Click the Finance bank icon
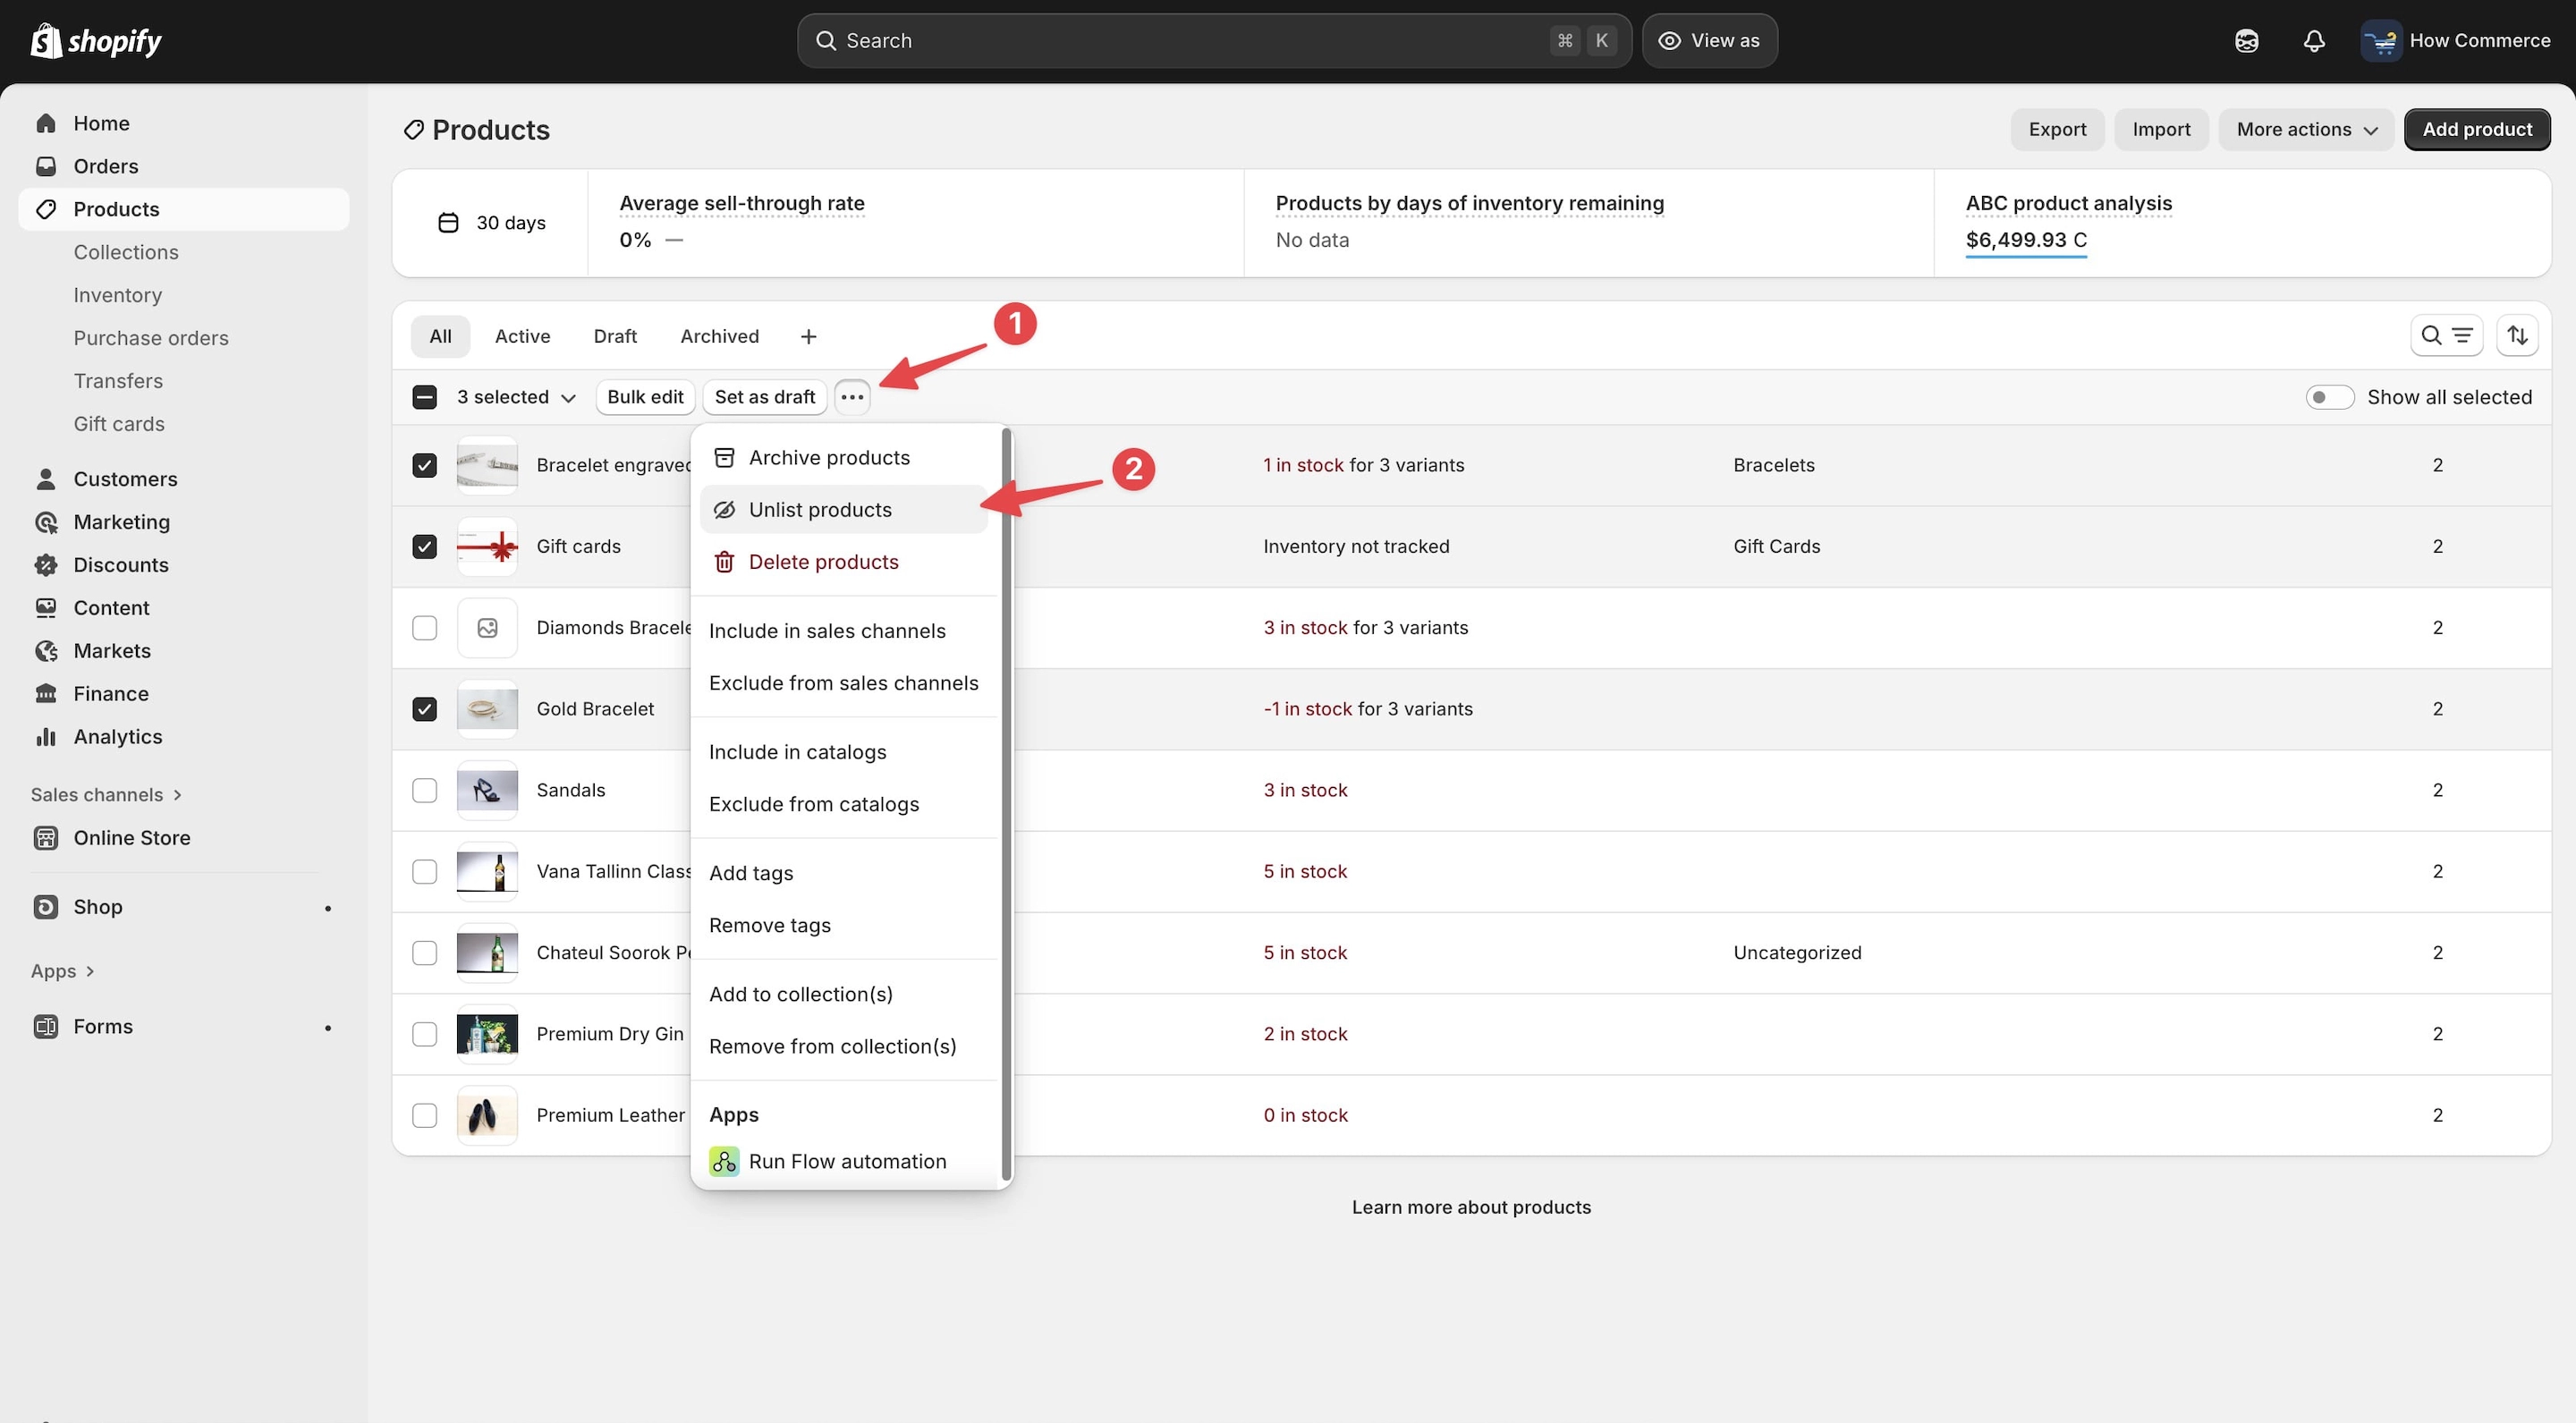The height and width of the screenshot is (1423, 2576). 46,694
